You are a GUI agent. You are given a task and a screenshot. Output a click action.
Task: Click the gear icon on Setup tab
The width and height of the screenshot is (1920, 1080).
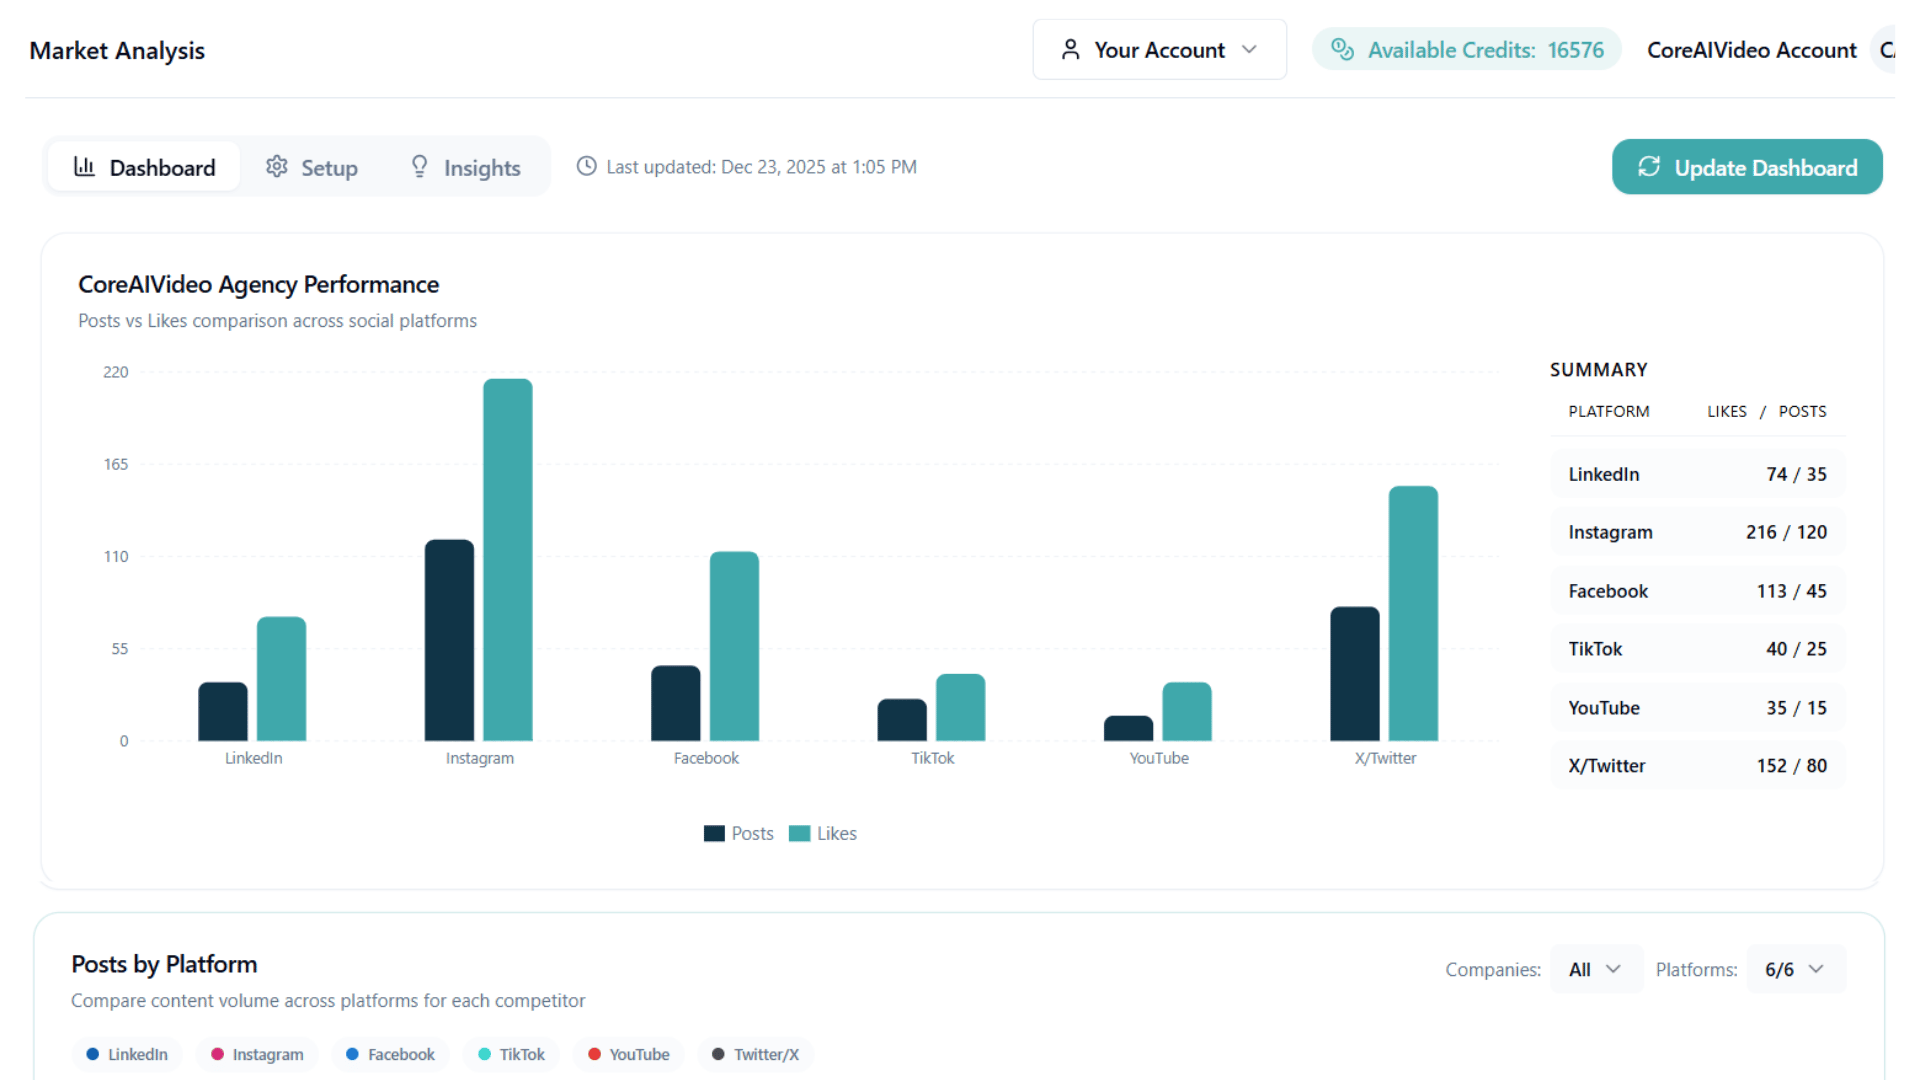pyautogui.click(x=277, y=167)
